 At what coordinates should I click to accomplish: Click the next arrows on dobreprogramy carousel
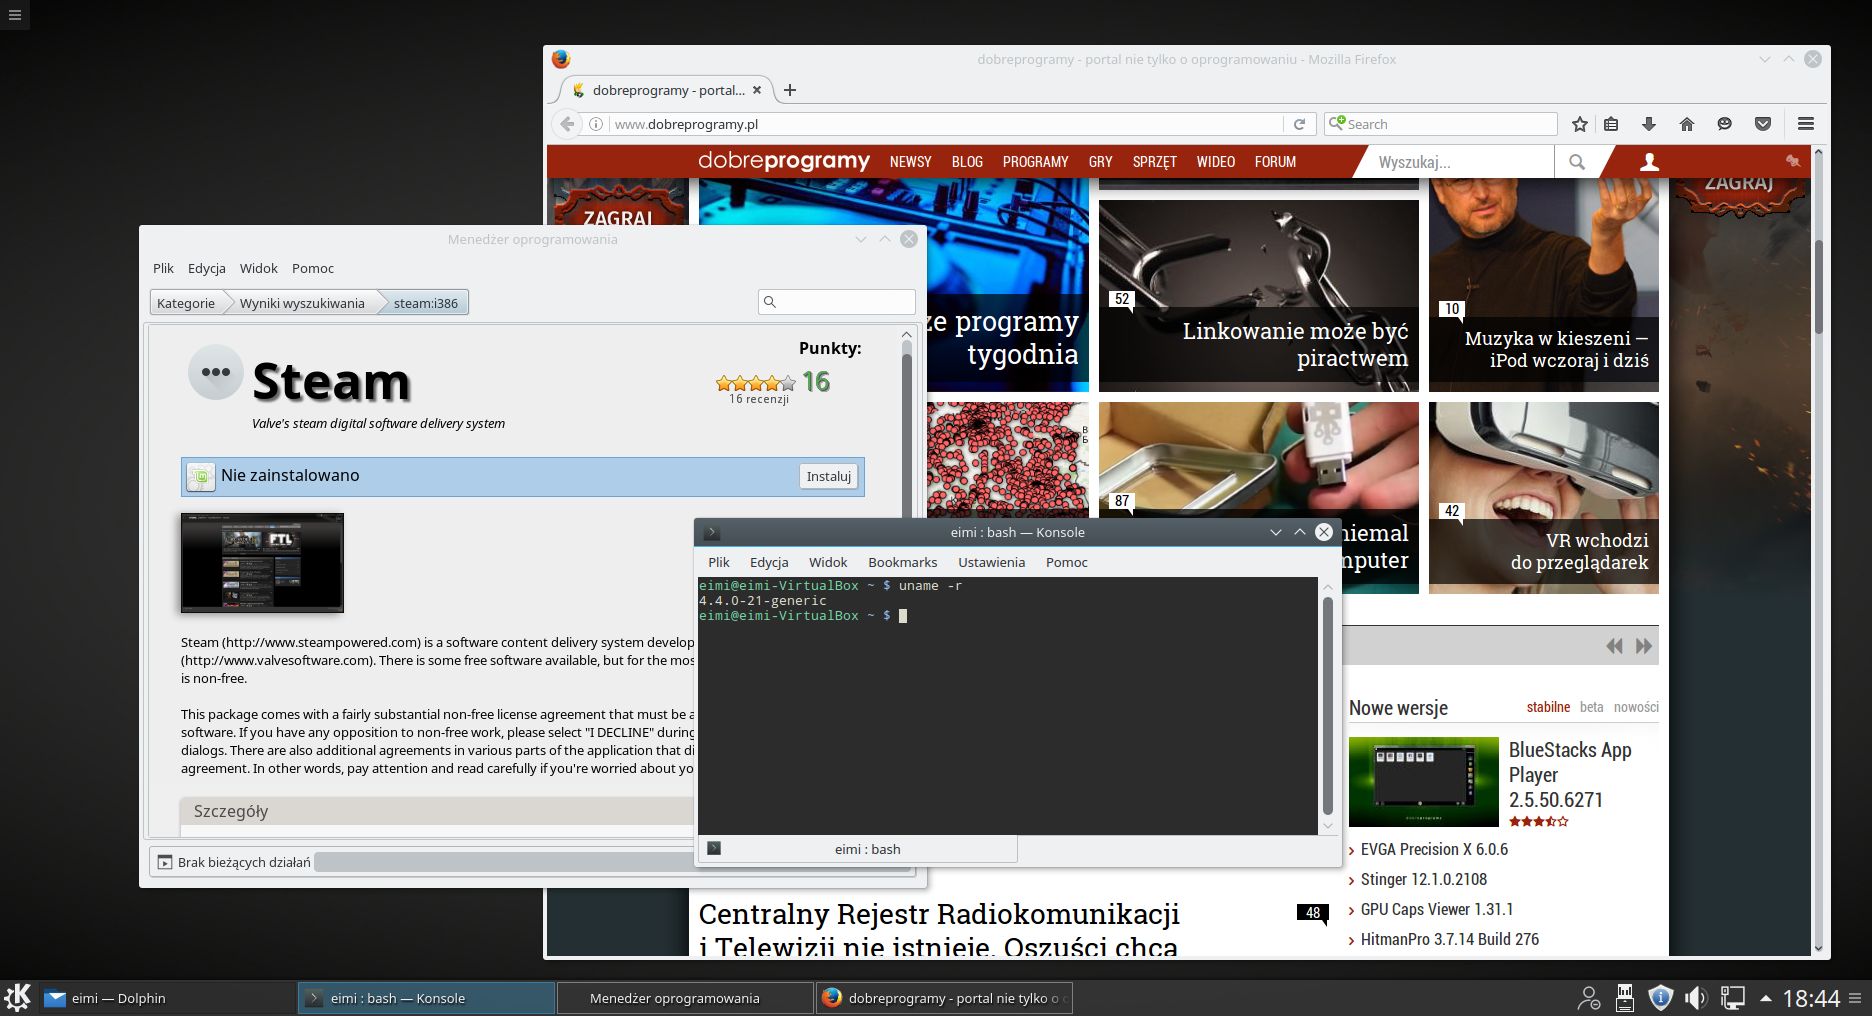click(1644, 646)
